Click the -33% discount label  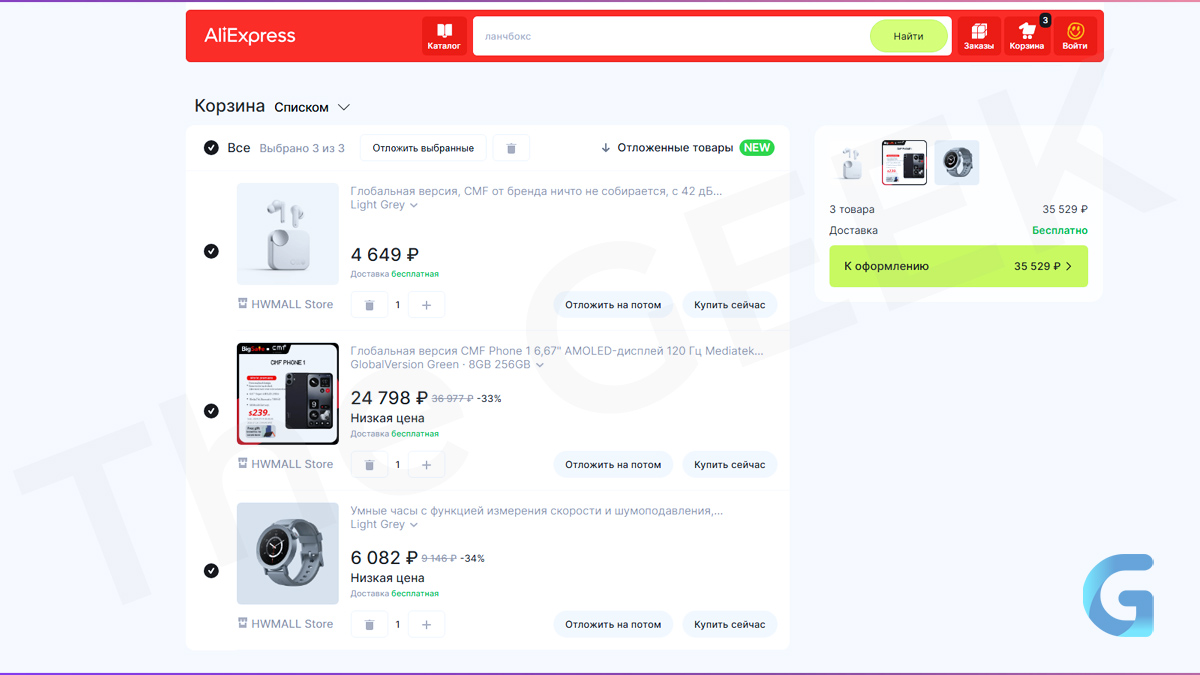pyautogui.click(x=490, y=399)
